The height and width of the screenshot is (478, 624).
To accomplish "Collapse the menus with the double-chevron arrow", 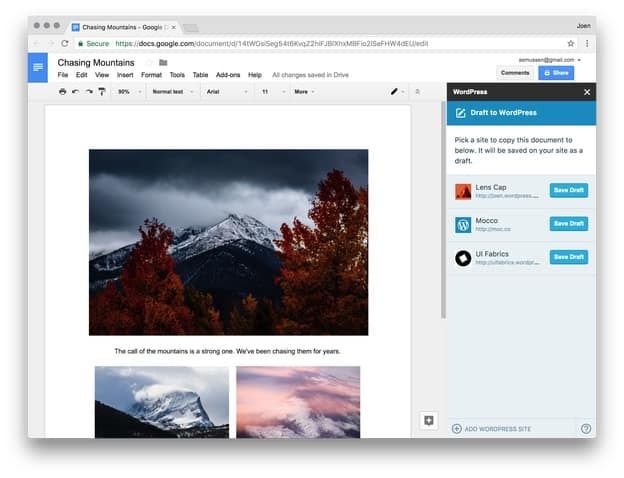I will point(417,92).
